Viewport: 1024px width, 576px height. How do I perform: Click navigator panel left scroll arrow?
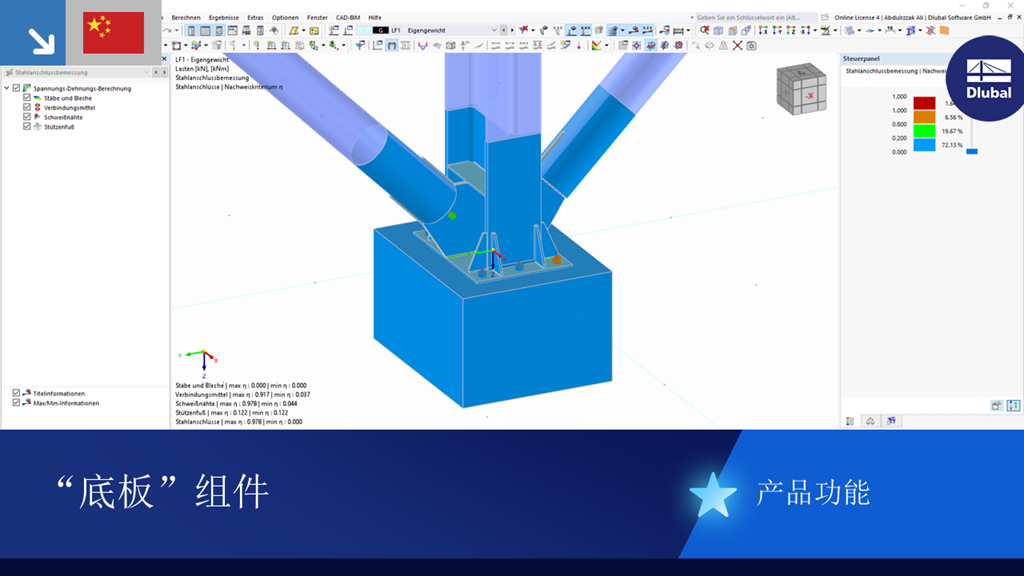pos(156,72)
